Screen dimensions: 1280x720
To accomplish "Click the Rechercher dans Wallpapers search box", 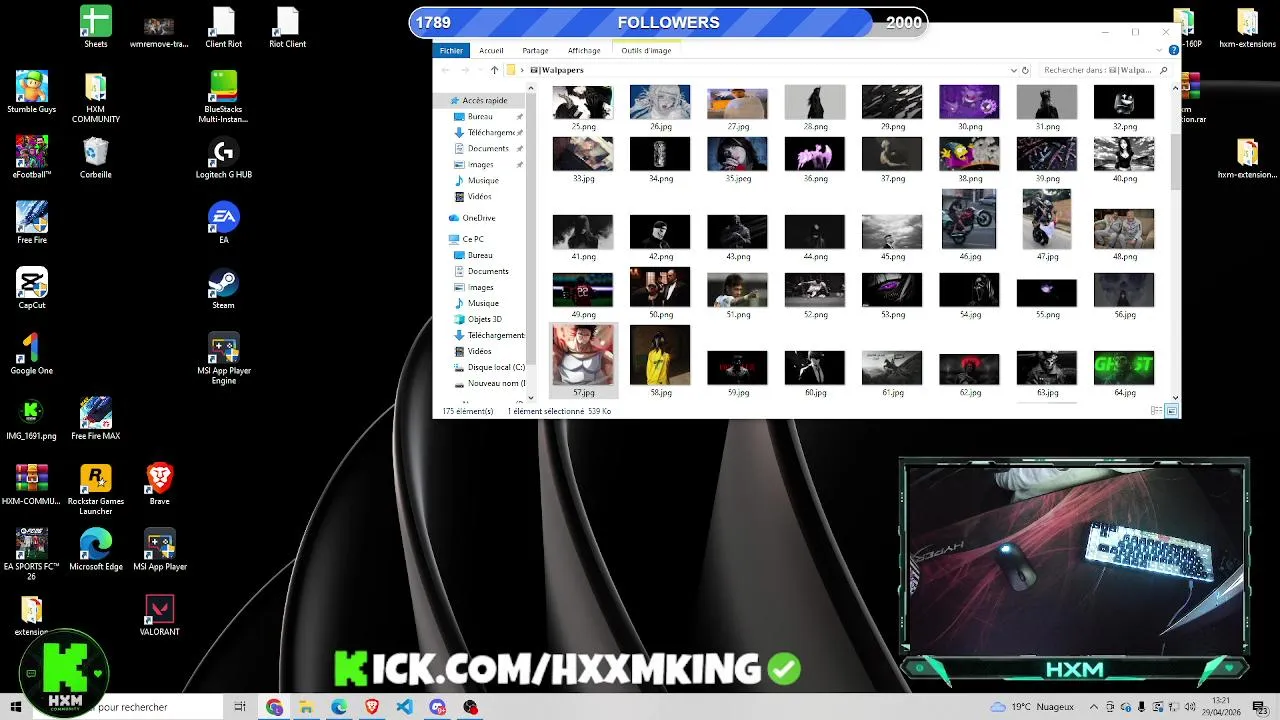I will [x=1104, y=70].
